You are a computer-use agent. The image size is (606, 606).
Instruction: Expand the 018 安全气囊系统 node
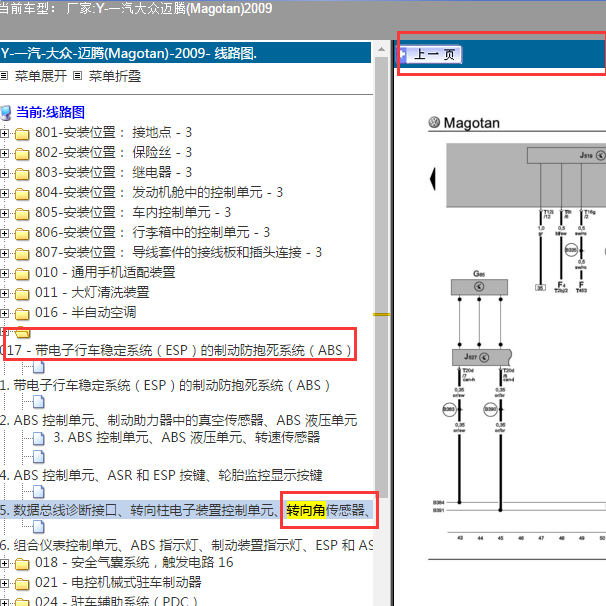pos(4,563)
